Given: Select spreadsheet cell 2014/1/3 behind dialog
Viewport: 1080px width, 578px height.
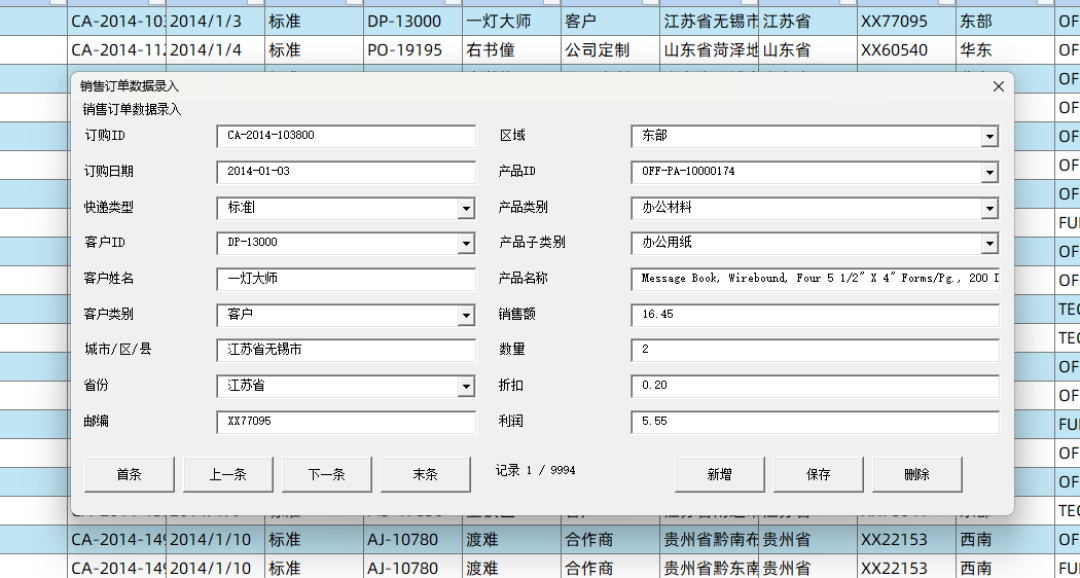Looking at the screenshot, I should pyautogui.click(x=216, y=21).
